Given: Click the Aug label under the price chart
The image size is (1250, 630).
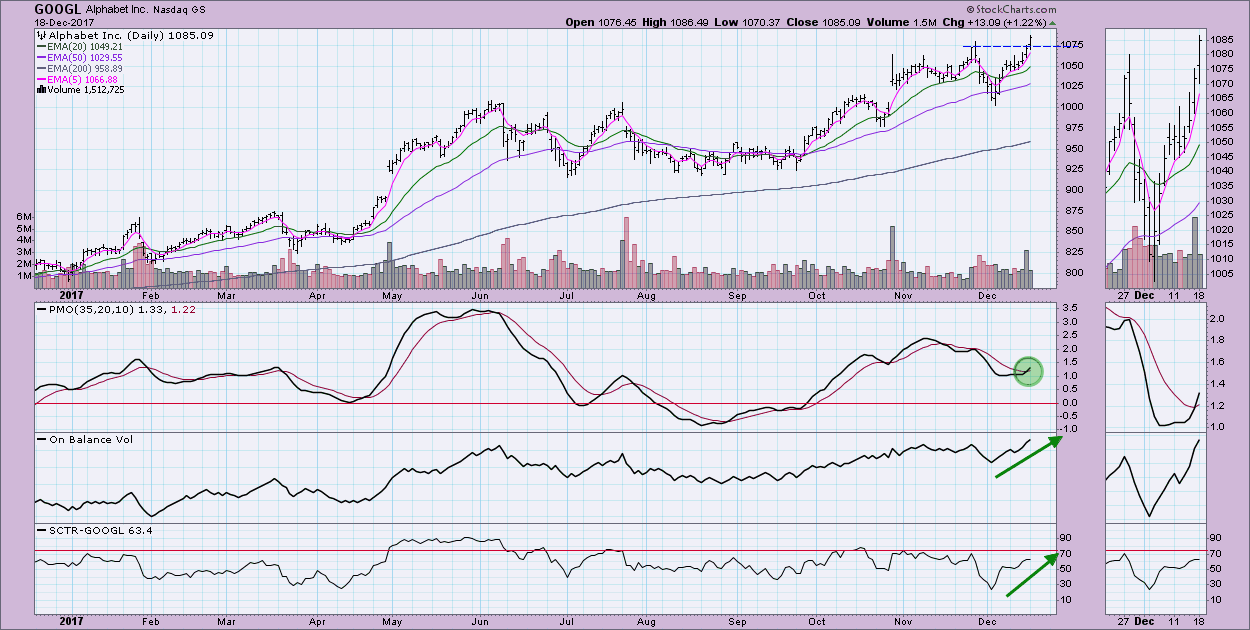Looking at the screenshot, I should (645, 296).
